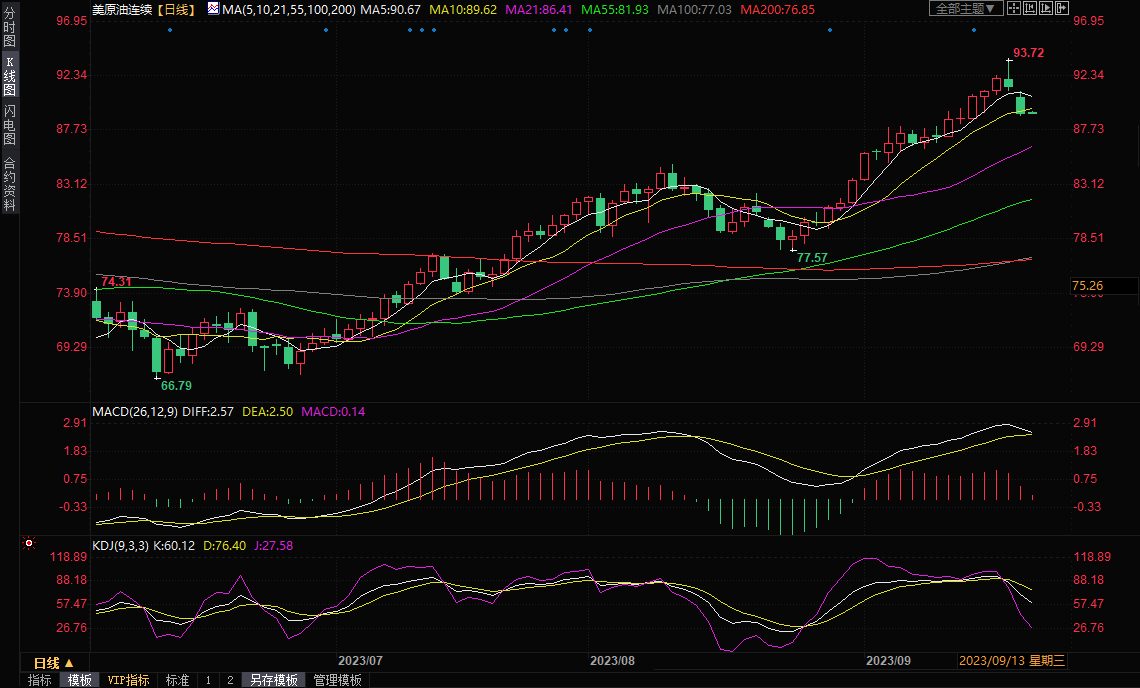The width and height of the screenshot is (1140, 688).
Task: Select the 指标 bottom tab
Action: point(40,680)
